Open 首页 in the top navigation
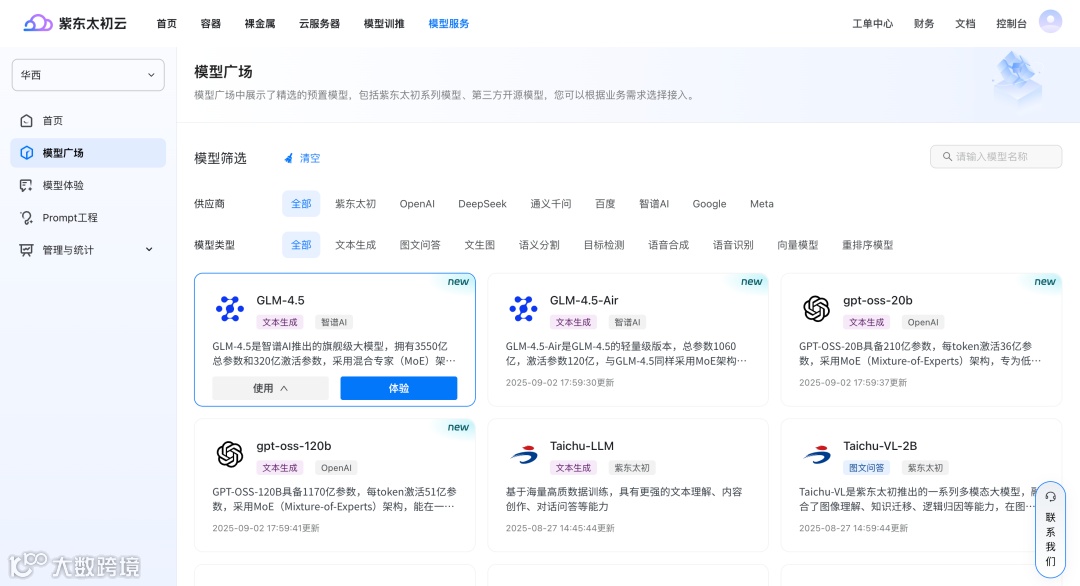Image resolution: width=1080 pixels, height=586 pixels. 167,23
